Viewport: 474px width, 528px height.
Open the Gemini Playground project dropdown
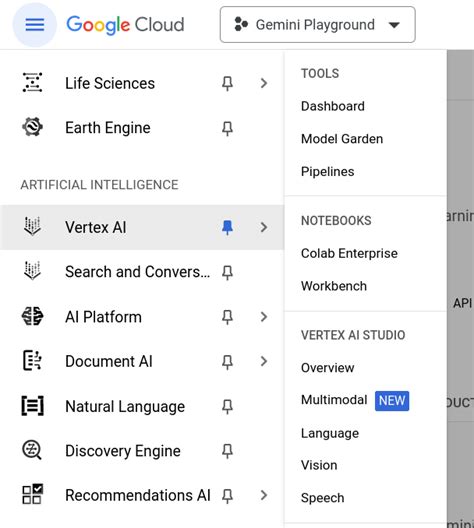tap(317, 25)
